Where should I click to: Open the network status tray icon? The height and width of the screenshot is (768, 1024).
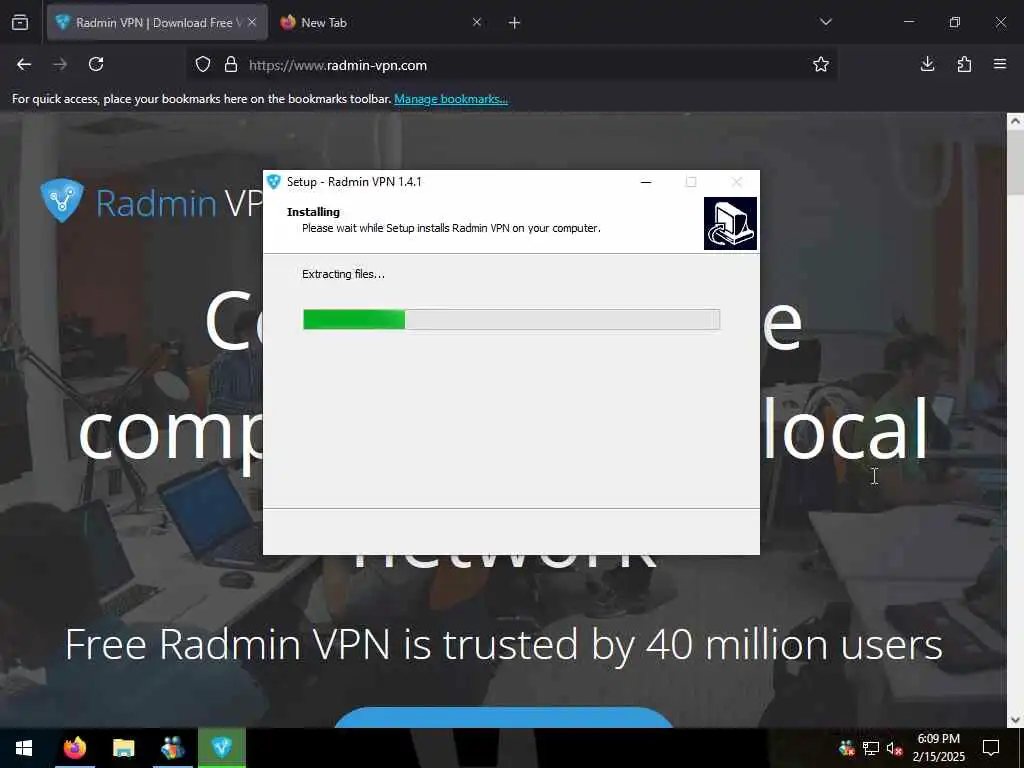871,748
